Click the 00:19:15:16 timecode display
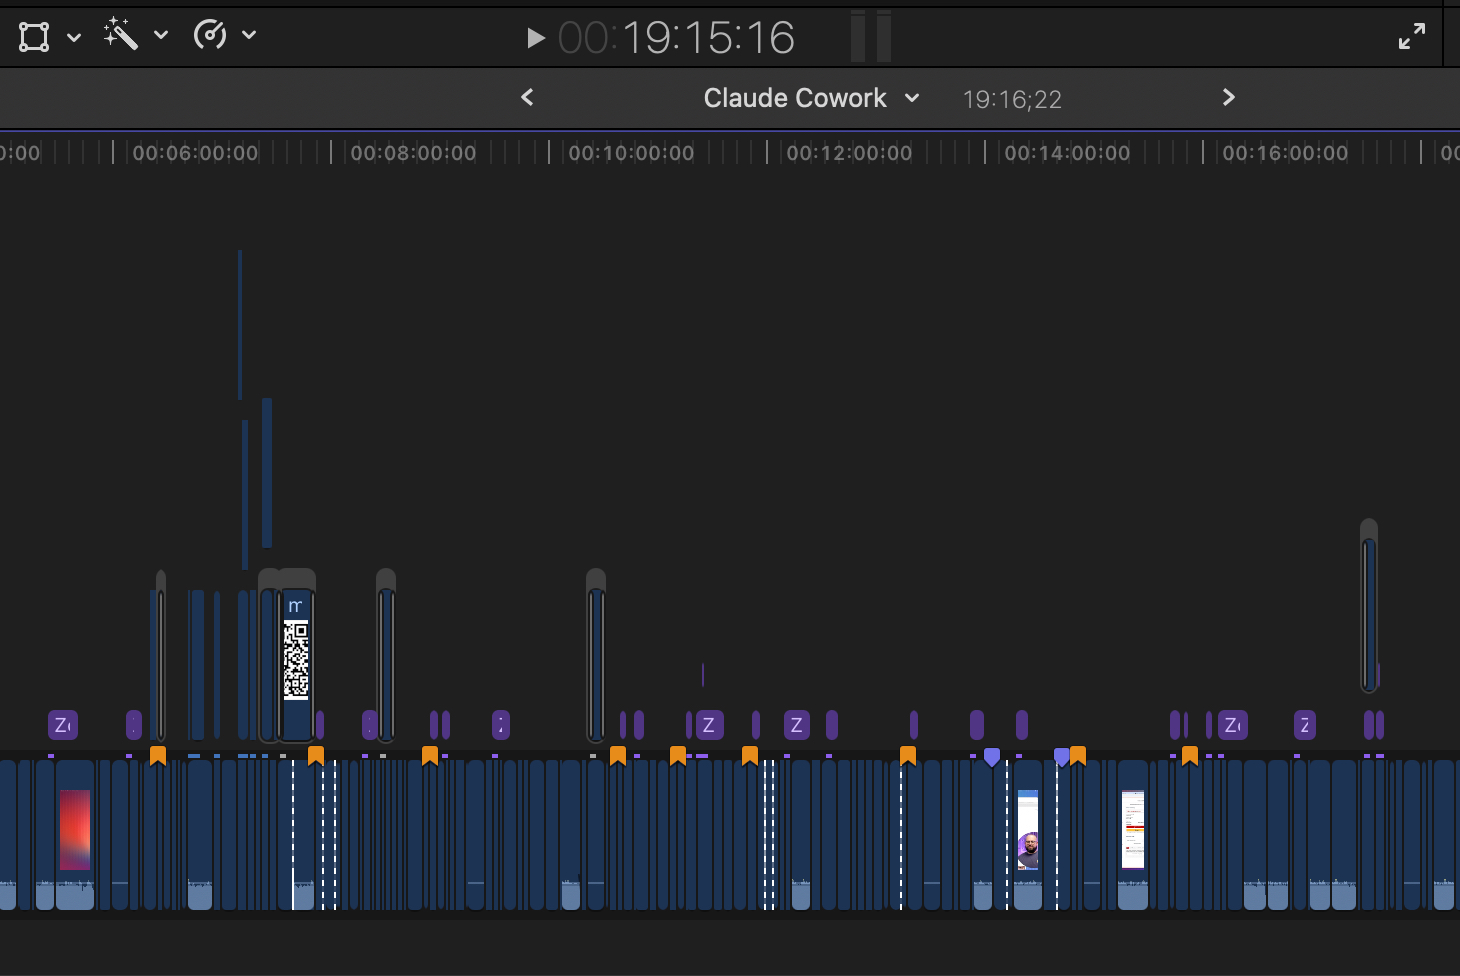The image size is (1460, 976). (x=676, y=38)
